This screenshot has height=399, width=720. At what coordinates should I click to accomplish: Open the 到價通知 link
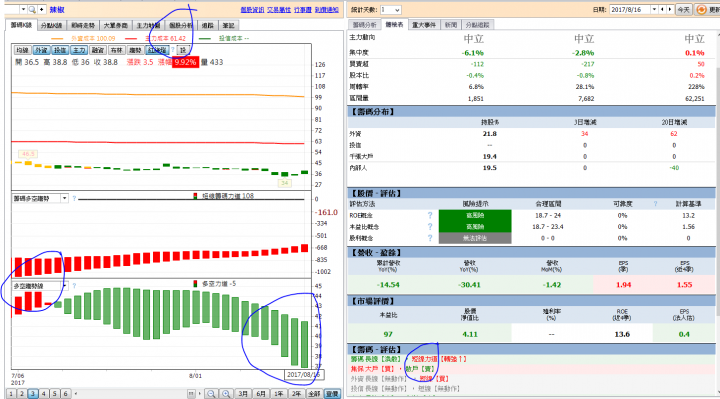pos(326,10)
